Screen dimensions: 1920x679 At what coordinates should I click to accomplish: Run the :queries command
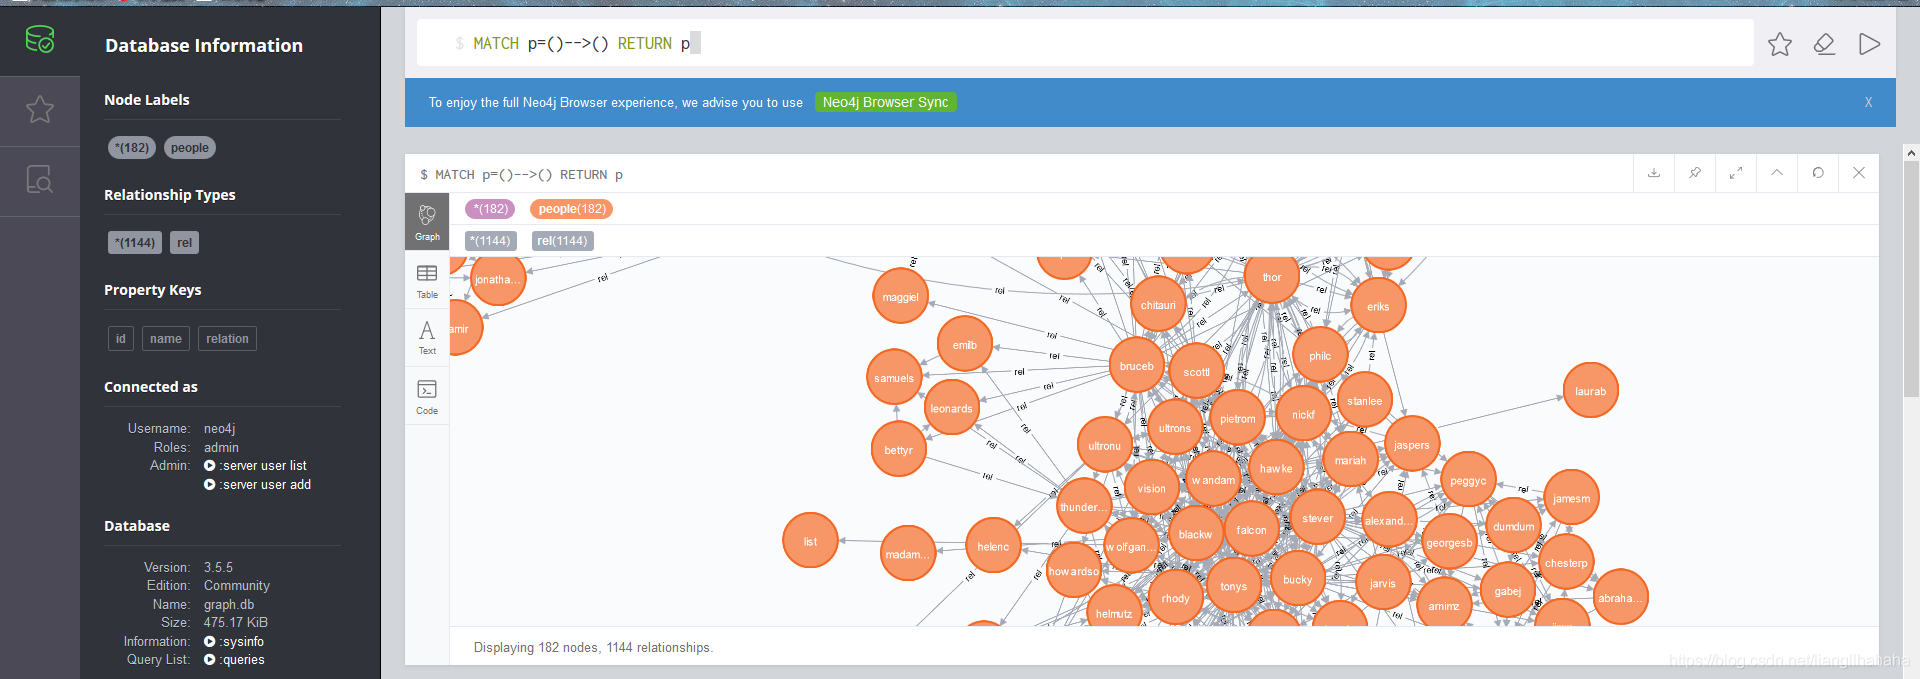(x=234, y=660)
